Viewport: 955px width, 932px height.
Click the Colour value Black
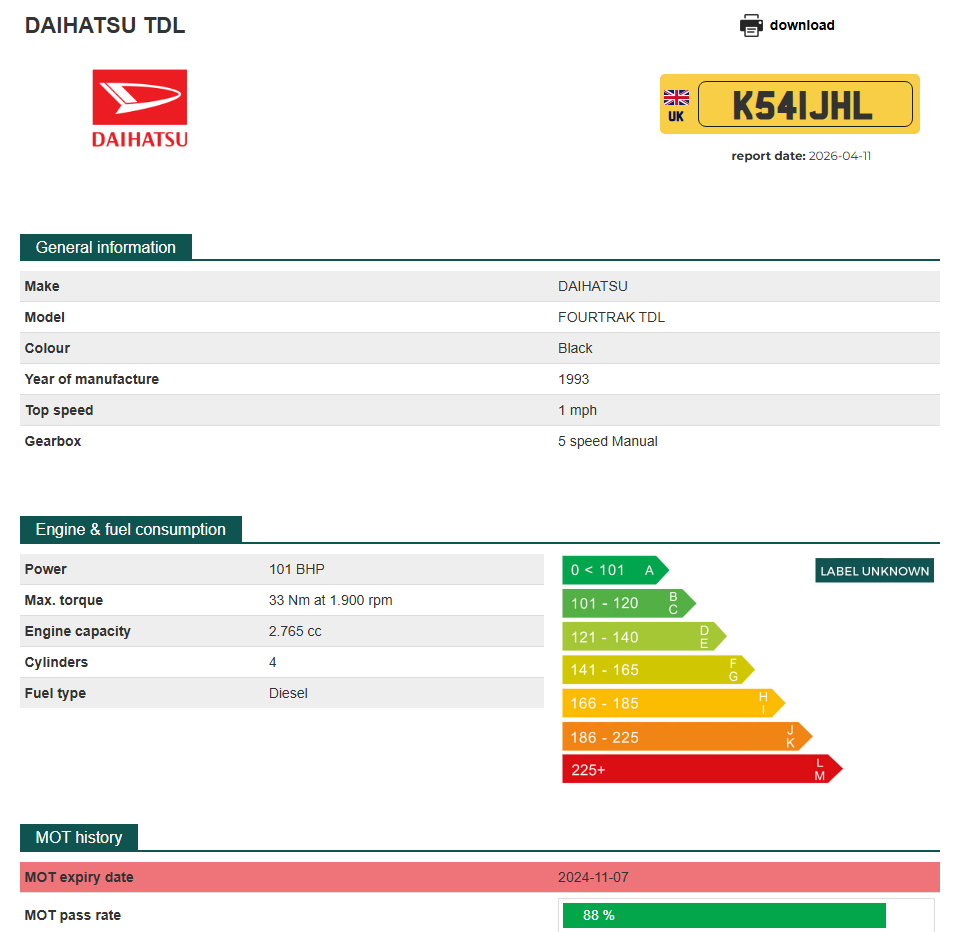click(x=575, y=348)
